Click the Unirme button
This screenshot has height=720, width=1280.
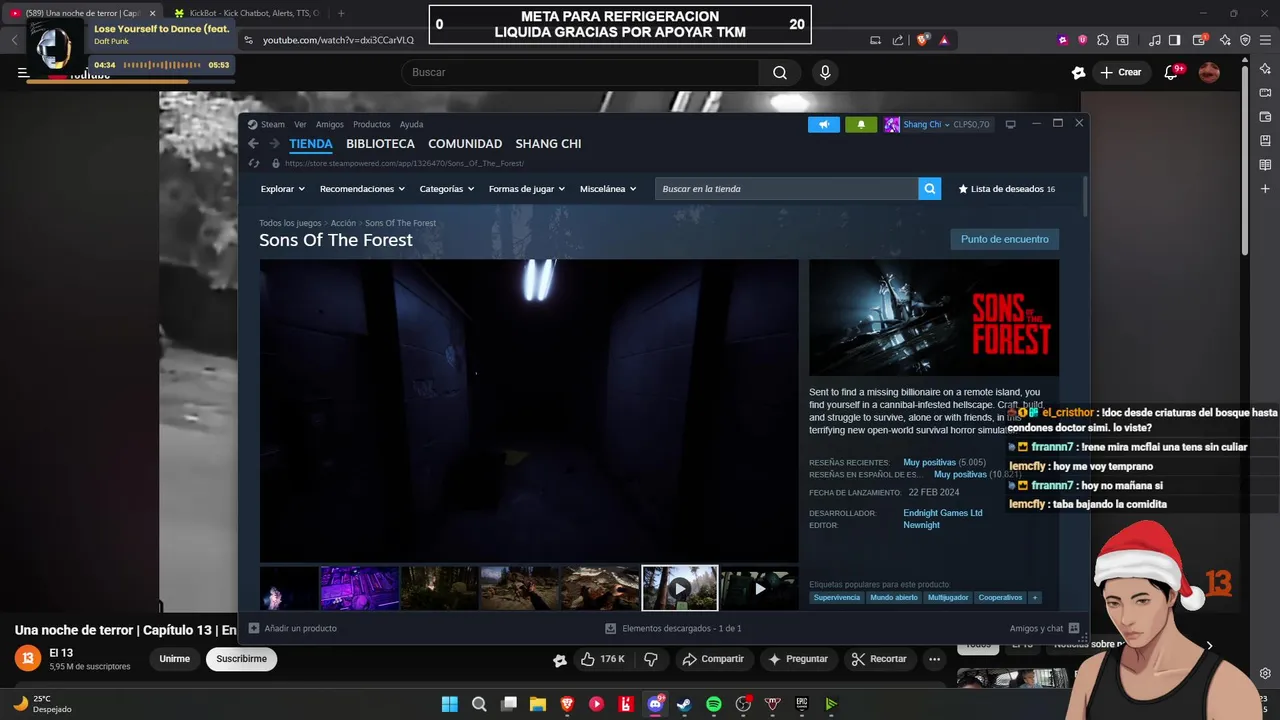coord(174,659)
